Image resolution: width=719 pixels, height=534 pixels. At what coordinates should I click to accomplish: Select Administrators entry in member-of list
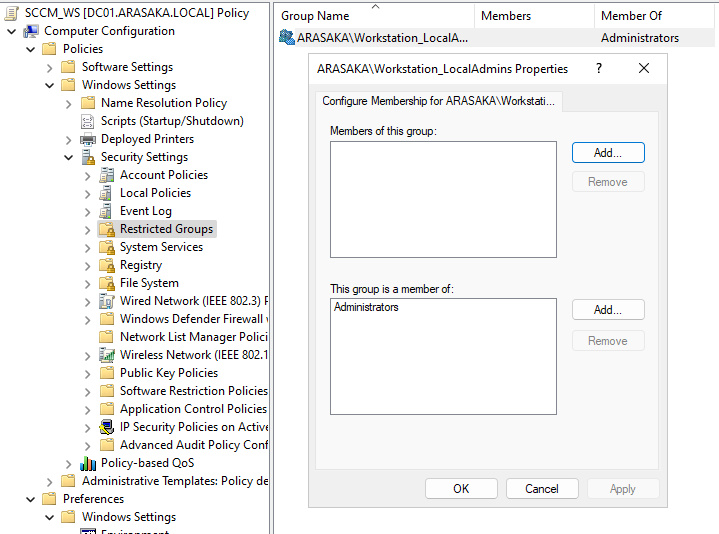pyautogui.click(x=366, y=308)
